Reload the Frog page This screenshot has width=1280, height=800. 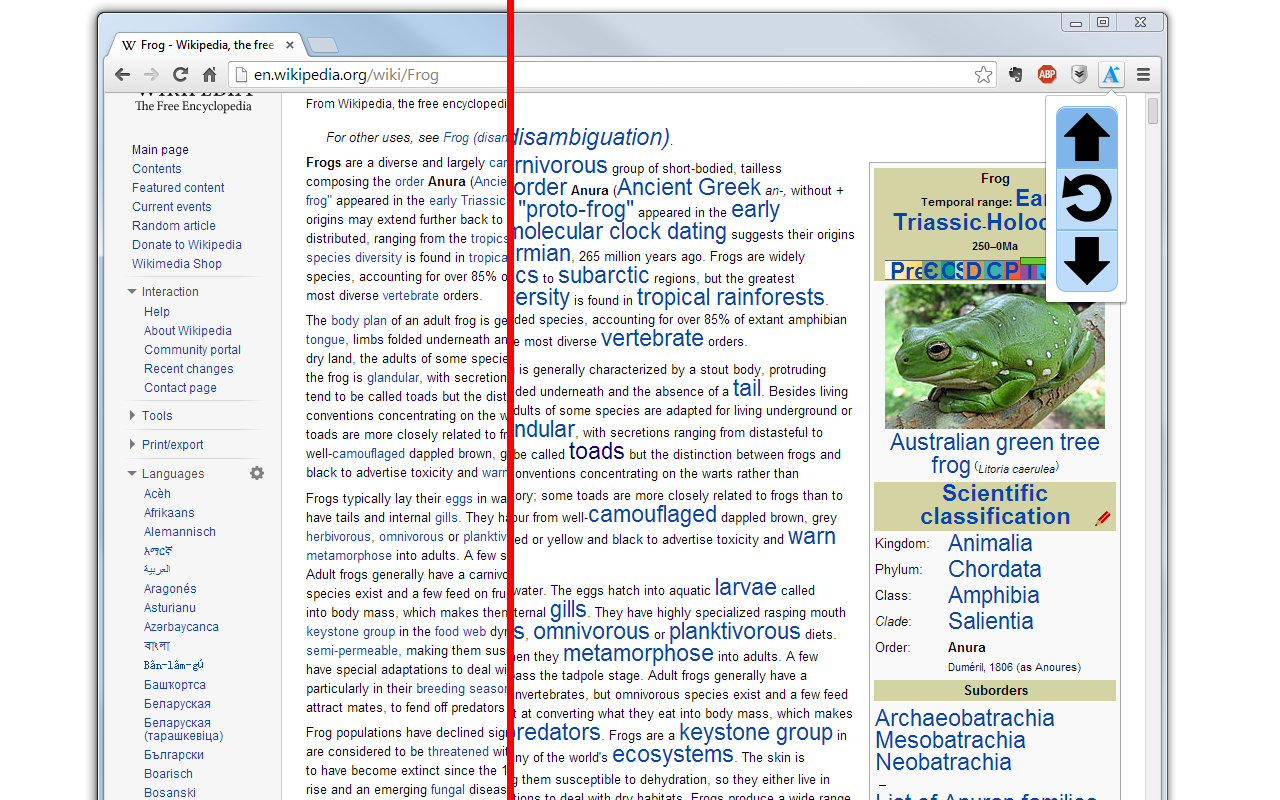pos(180,74)
